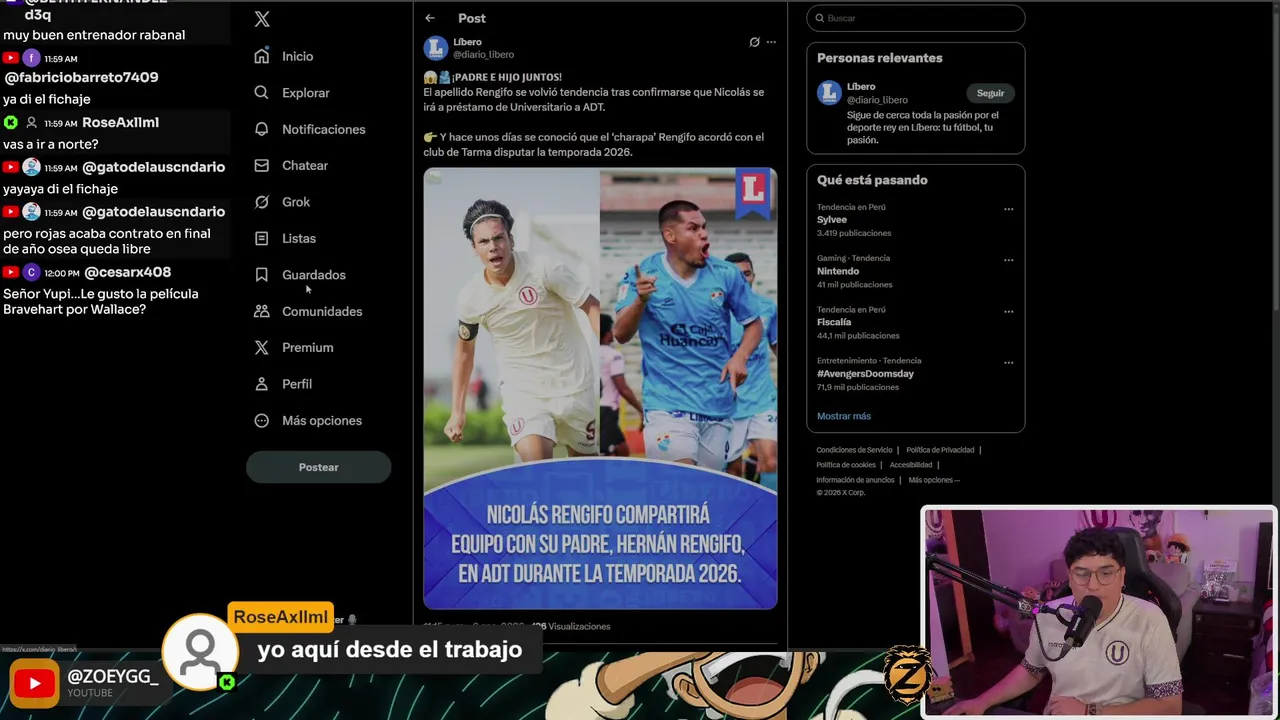Click the Explorar search icon
Image resolution: width=1280 pixels, height=720 pixels.
tap(262, 92)
